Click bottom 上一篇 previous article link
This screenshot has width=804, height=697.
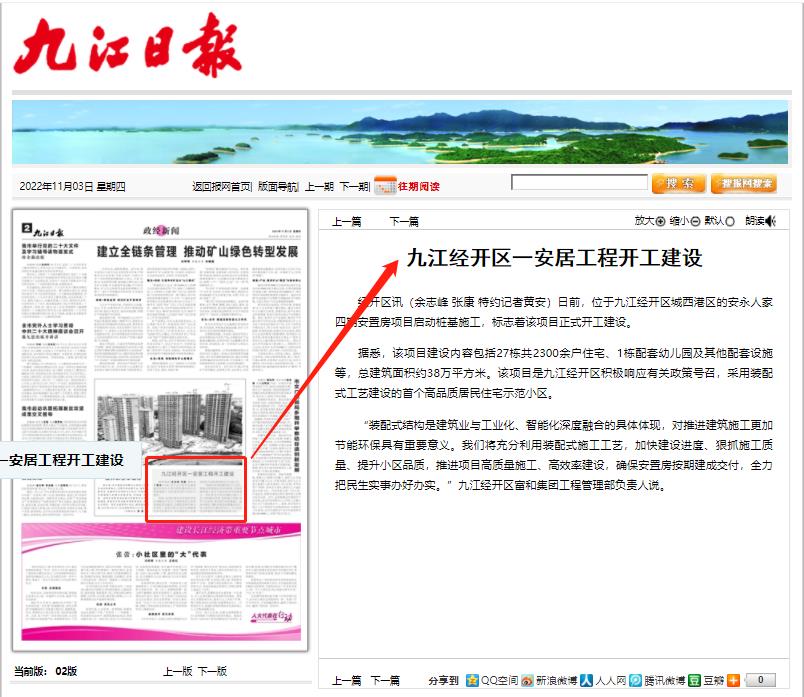(x=347, y=681)
